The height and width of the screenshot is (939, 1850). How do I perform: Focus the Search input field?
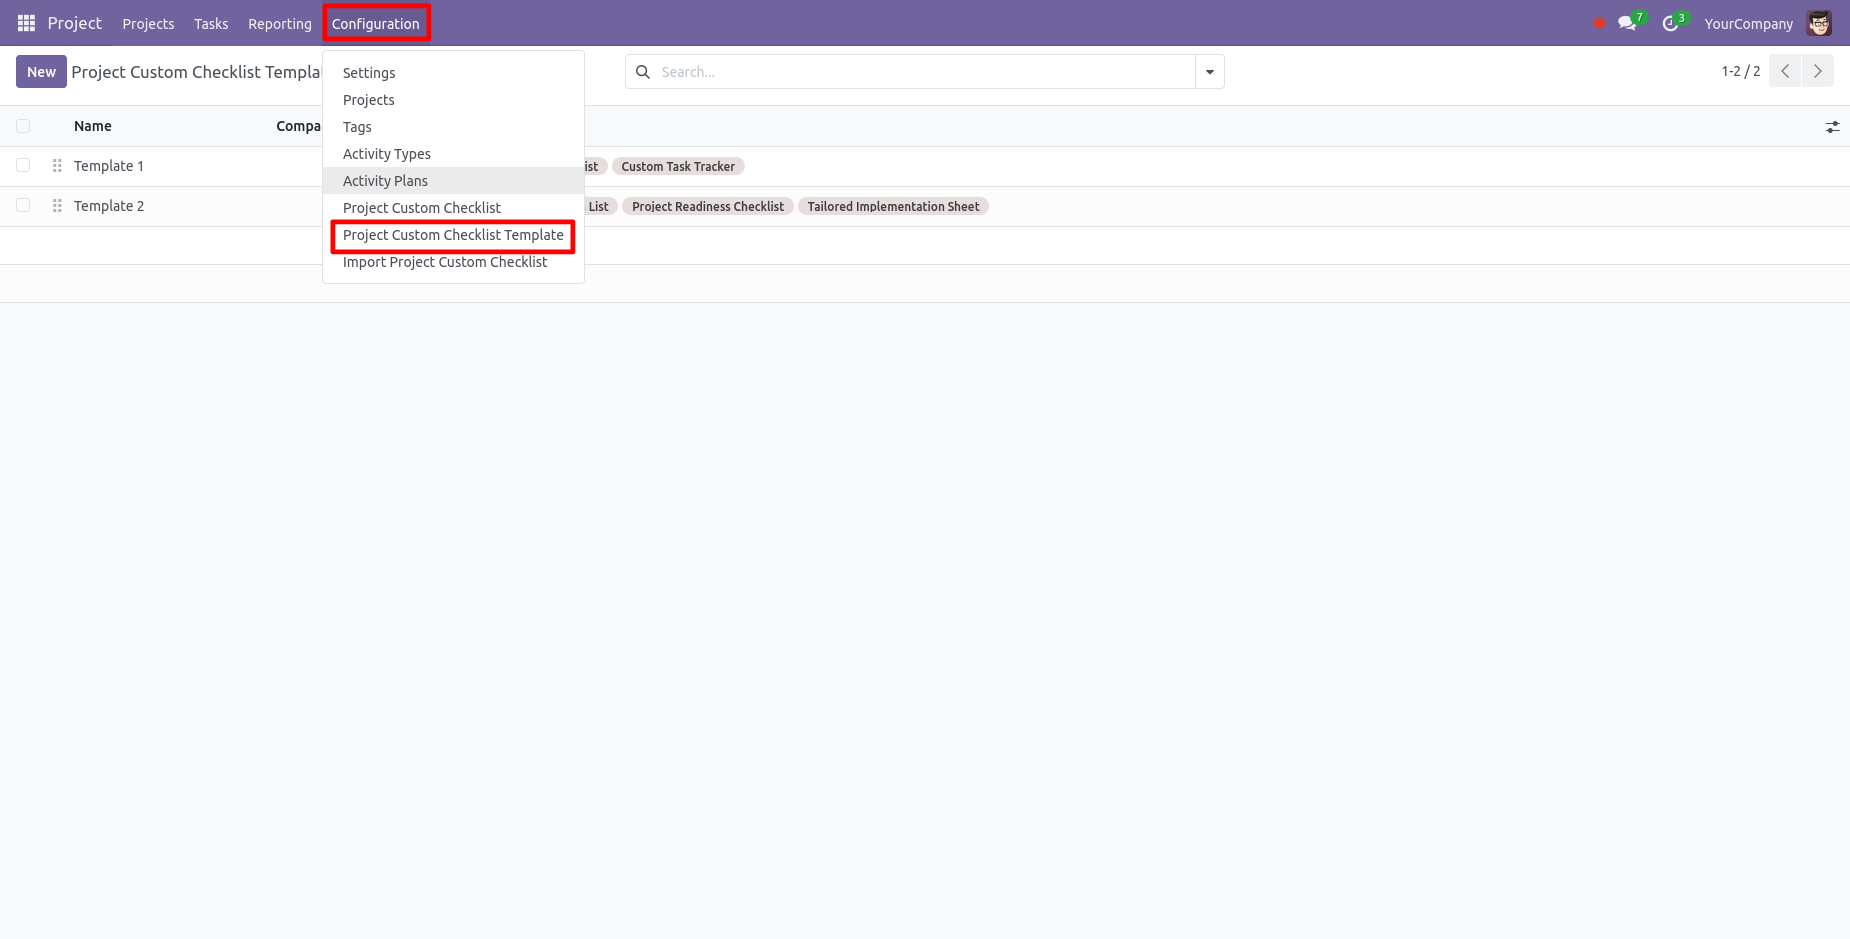[x=923, y=72]
